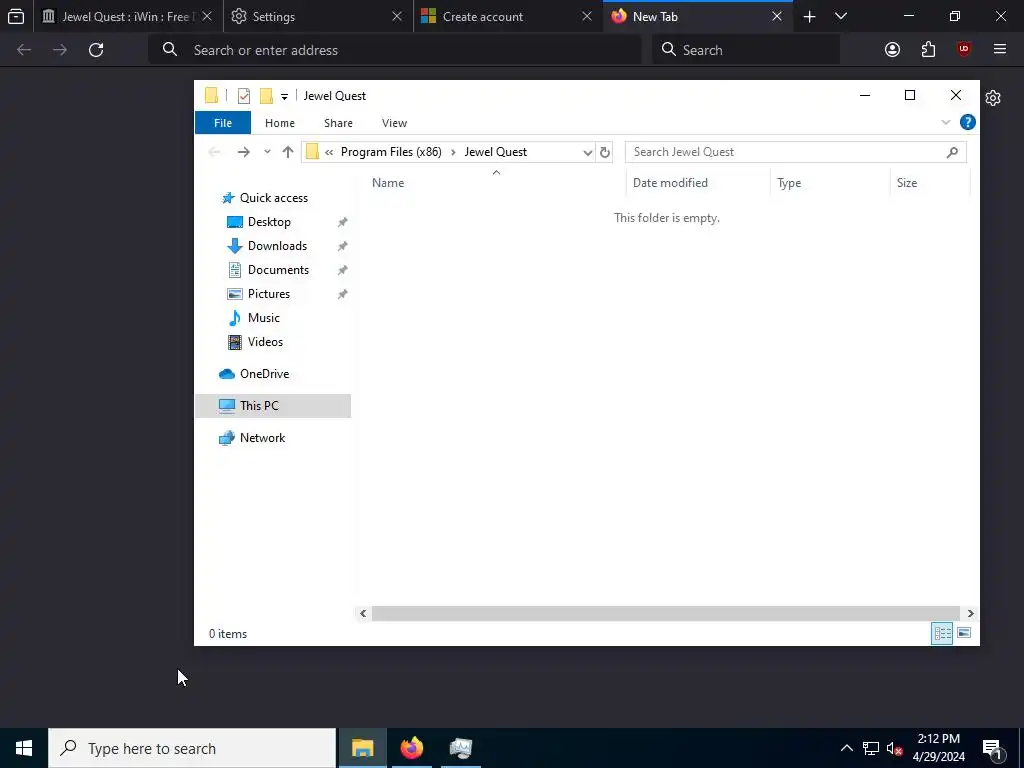Viewport: 1024px width, 768px height.
Task: Open the Share ribbon tab
Action: (x=338, y=123)
